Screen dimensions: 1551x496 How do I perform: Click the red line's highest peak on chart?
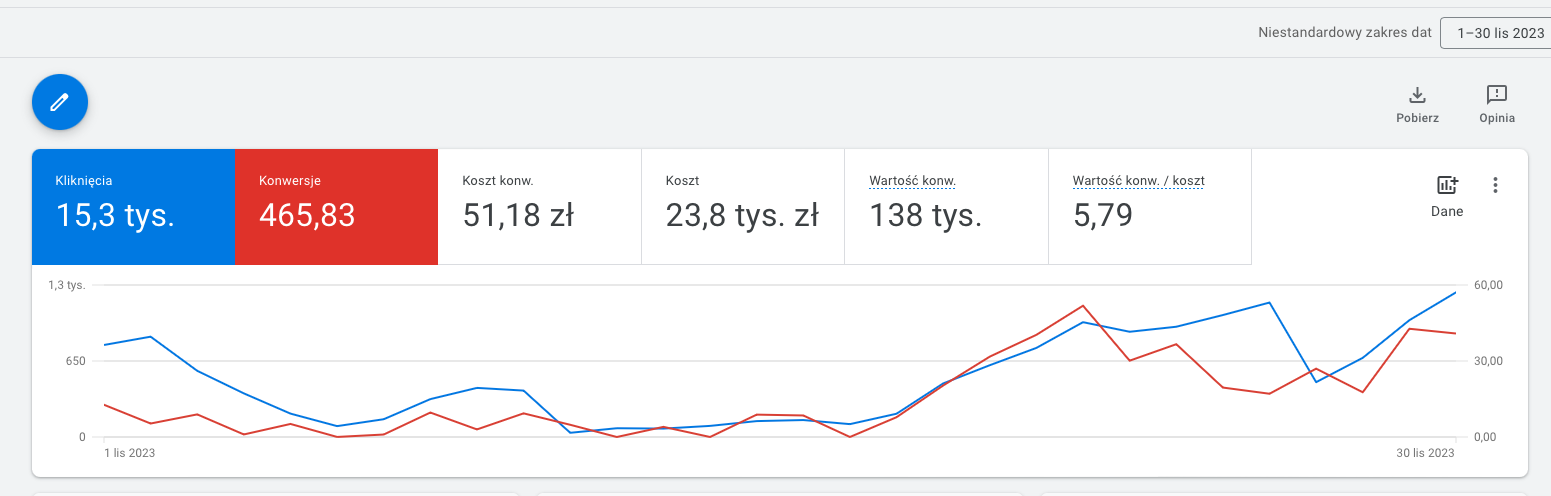pyautogui.click(x=1083, y=306)
